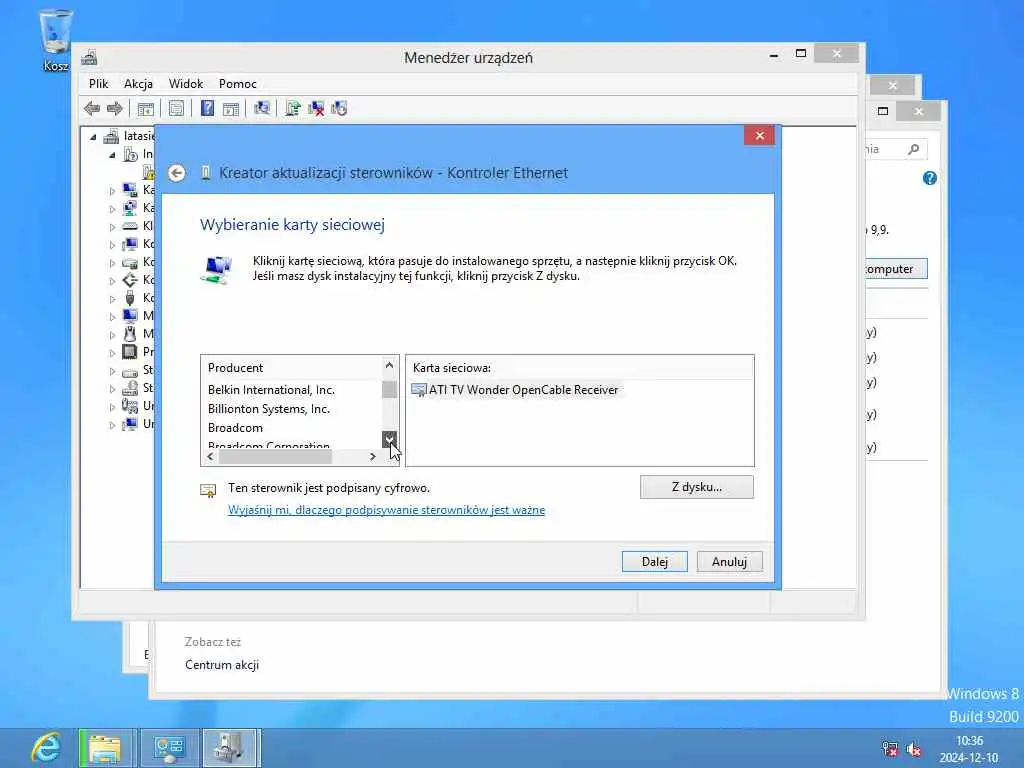Go back in the driver update wizard

tap(176, 173)
